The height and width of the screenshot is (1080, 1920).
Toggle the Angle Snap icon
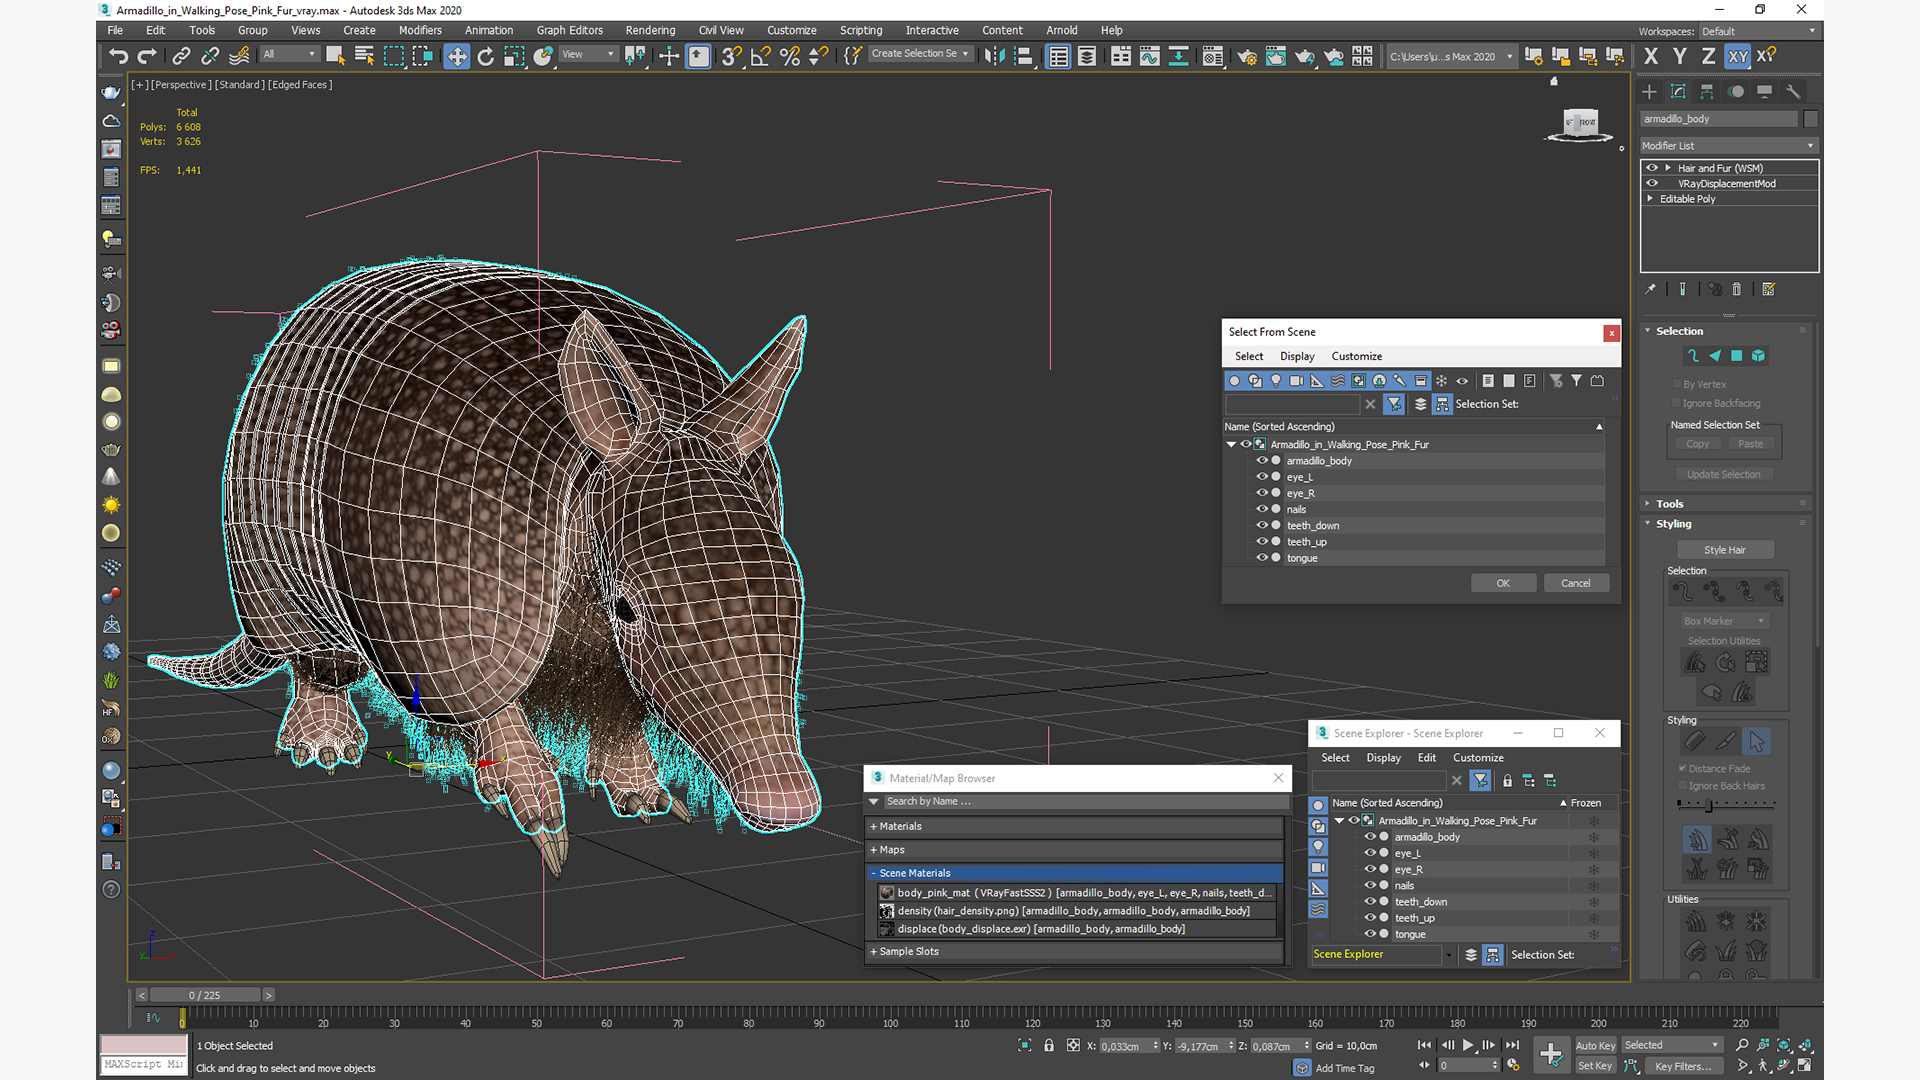coord(760,56)
